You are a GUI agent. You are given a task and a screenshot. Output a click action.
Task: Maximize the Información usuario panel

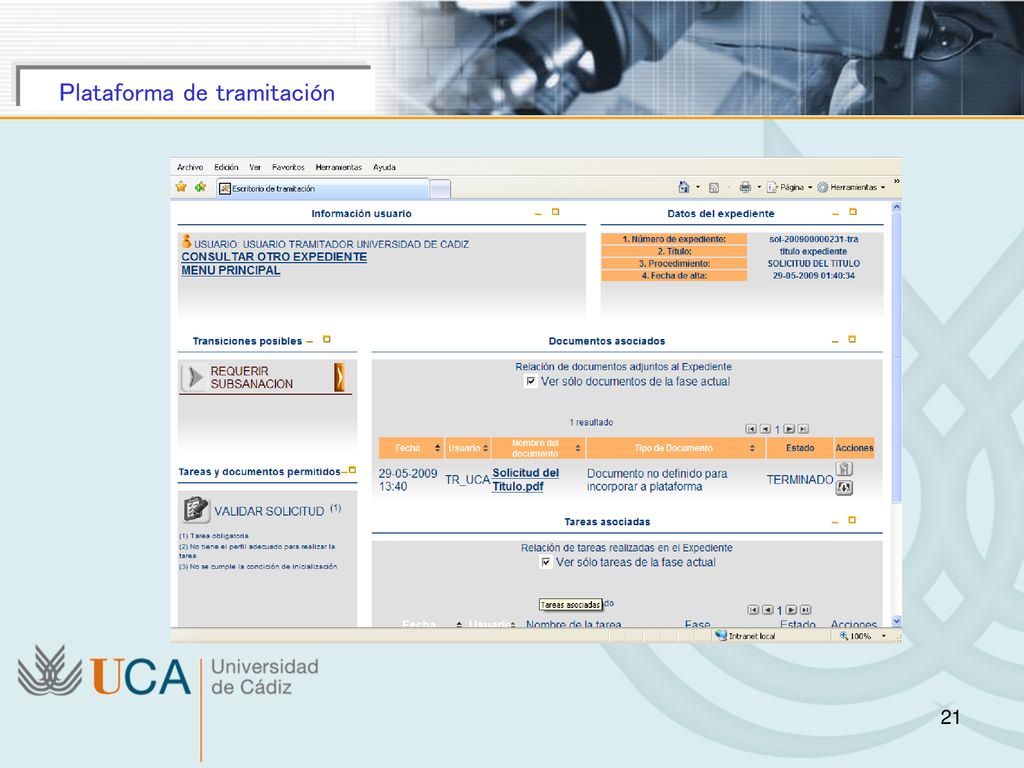click(556, 212)
